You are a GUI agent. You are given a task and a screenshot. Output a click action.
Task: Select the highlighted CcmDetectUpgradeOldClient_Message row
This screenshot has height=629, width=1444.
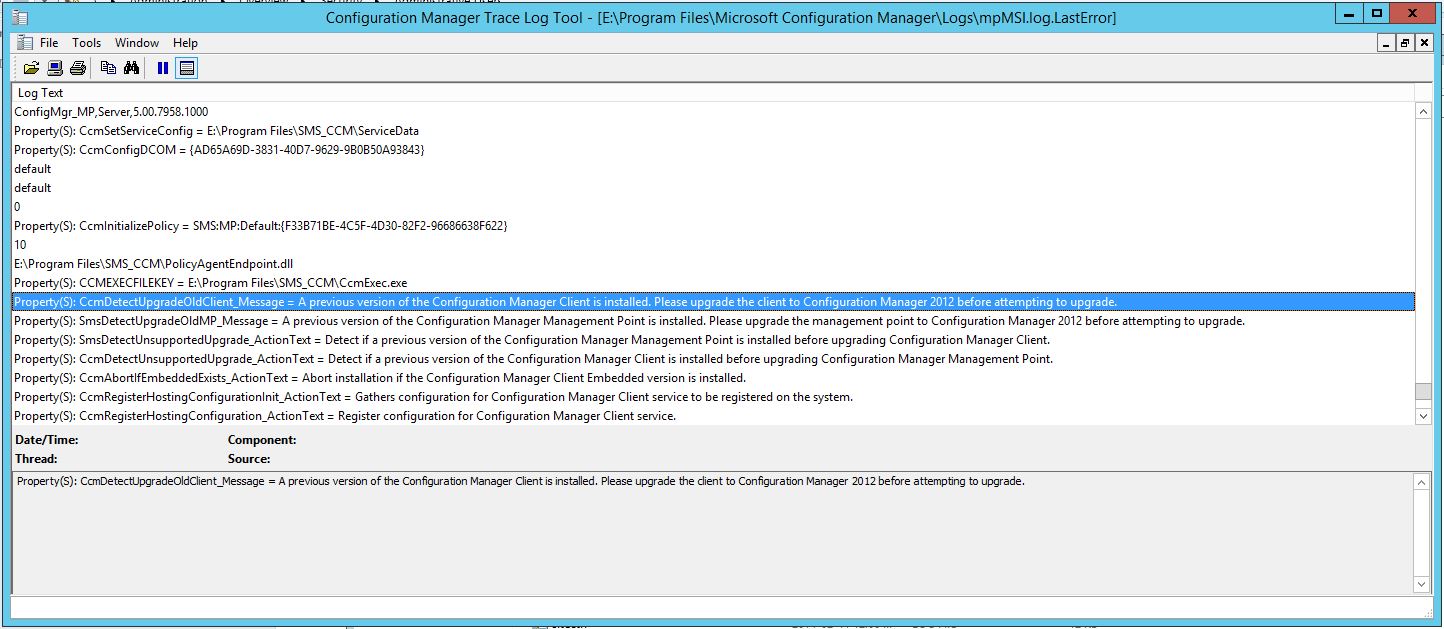[x=713, y=302]
